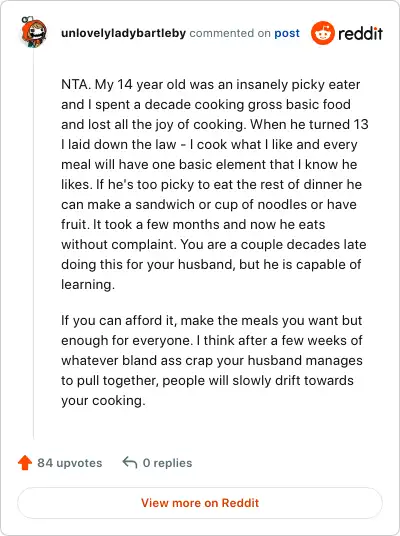The height and width of the screenshot is (536, 400).
Task: Click the vertical thread line under avatar
Action: point(34,244)
